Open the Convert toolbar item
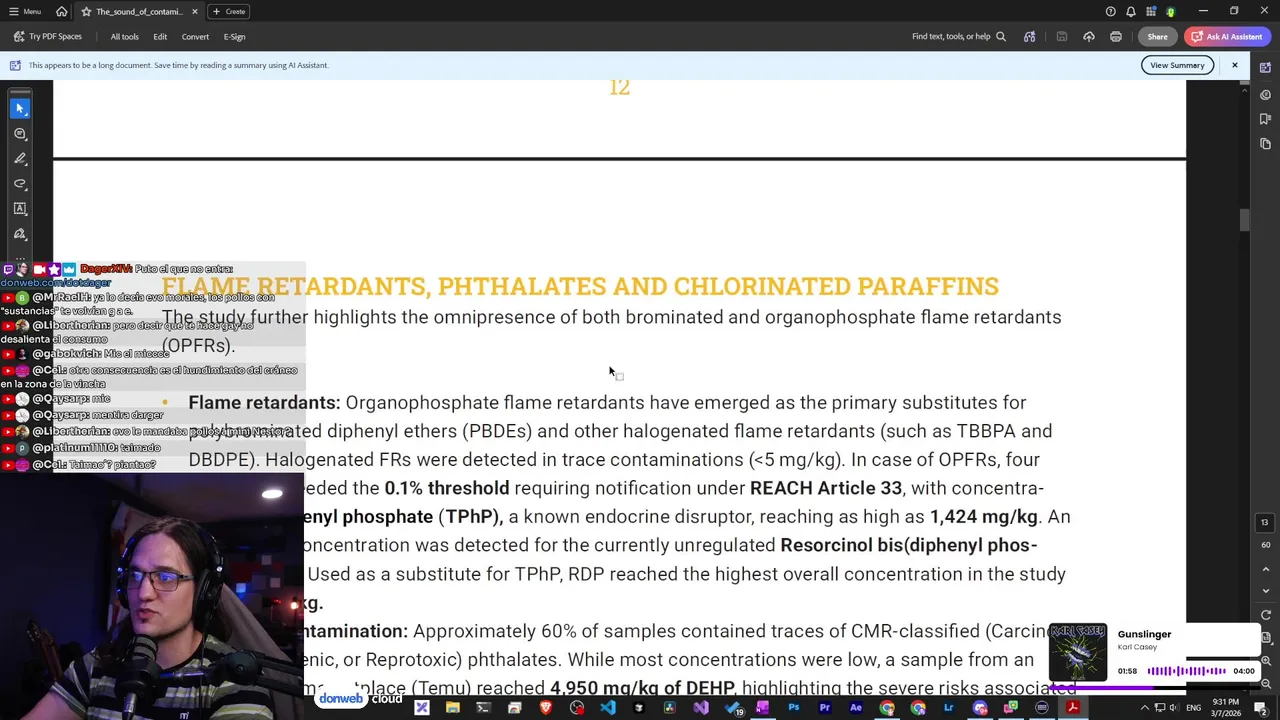The height and width of the screenshot is (720, 1280). [x=195, y=37]
